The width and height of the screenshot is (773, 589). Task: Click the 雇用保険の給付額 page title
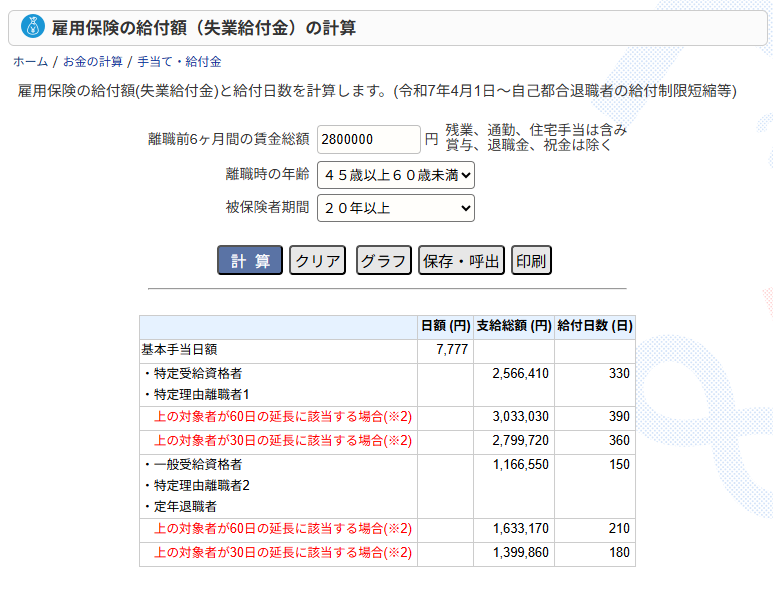[203, 28]
